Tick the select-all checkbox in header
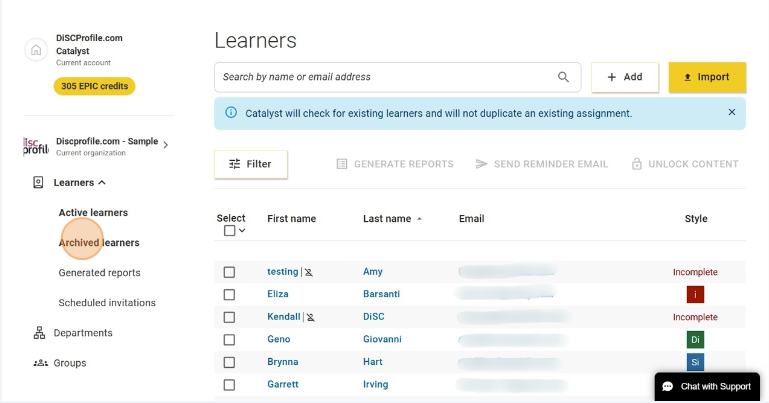The height and width of the screenshot is (403, 769). (229, 230)
